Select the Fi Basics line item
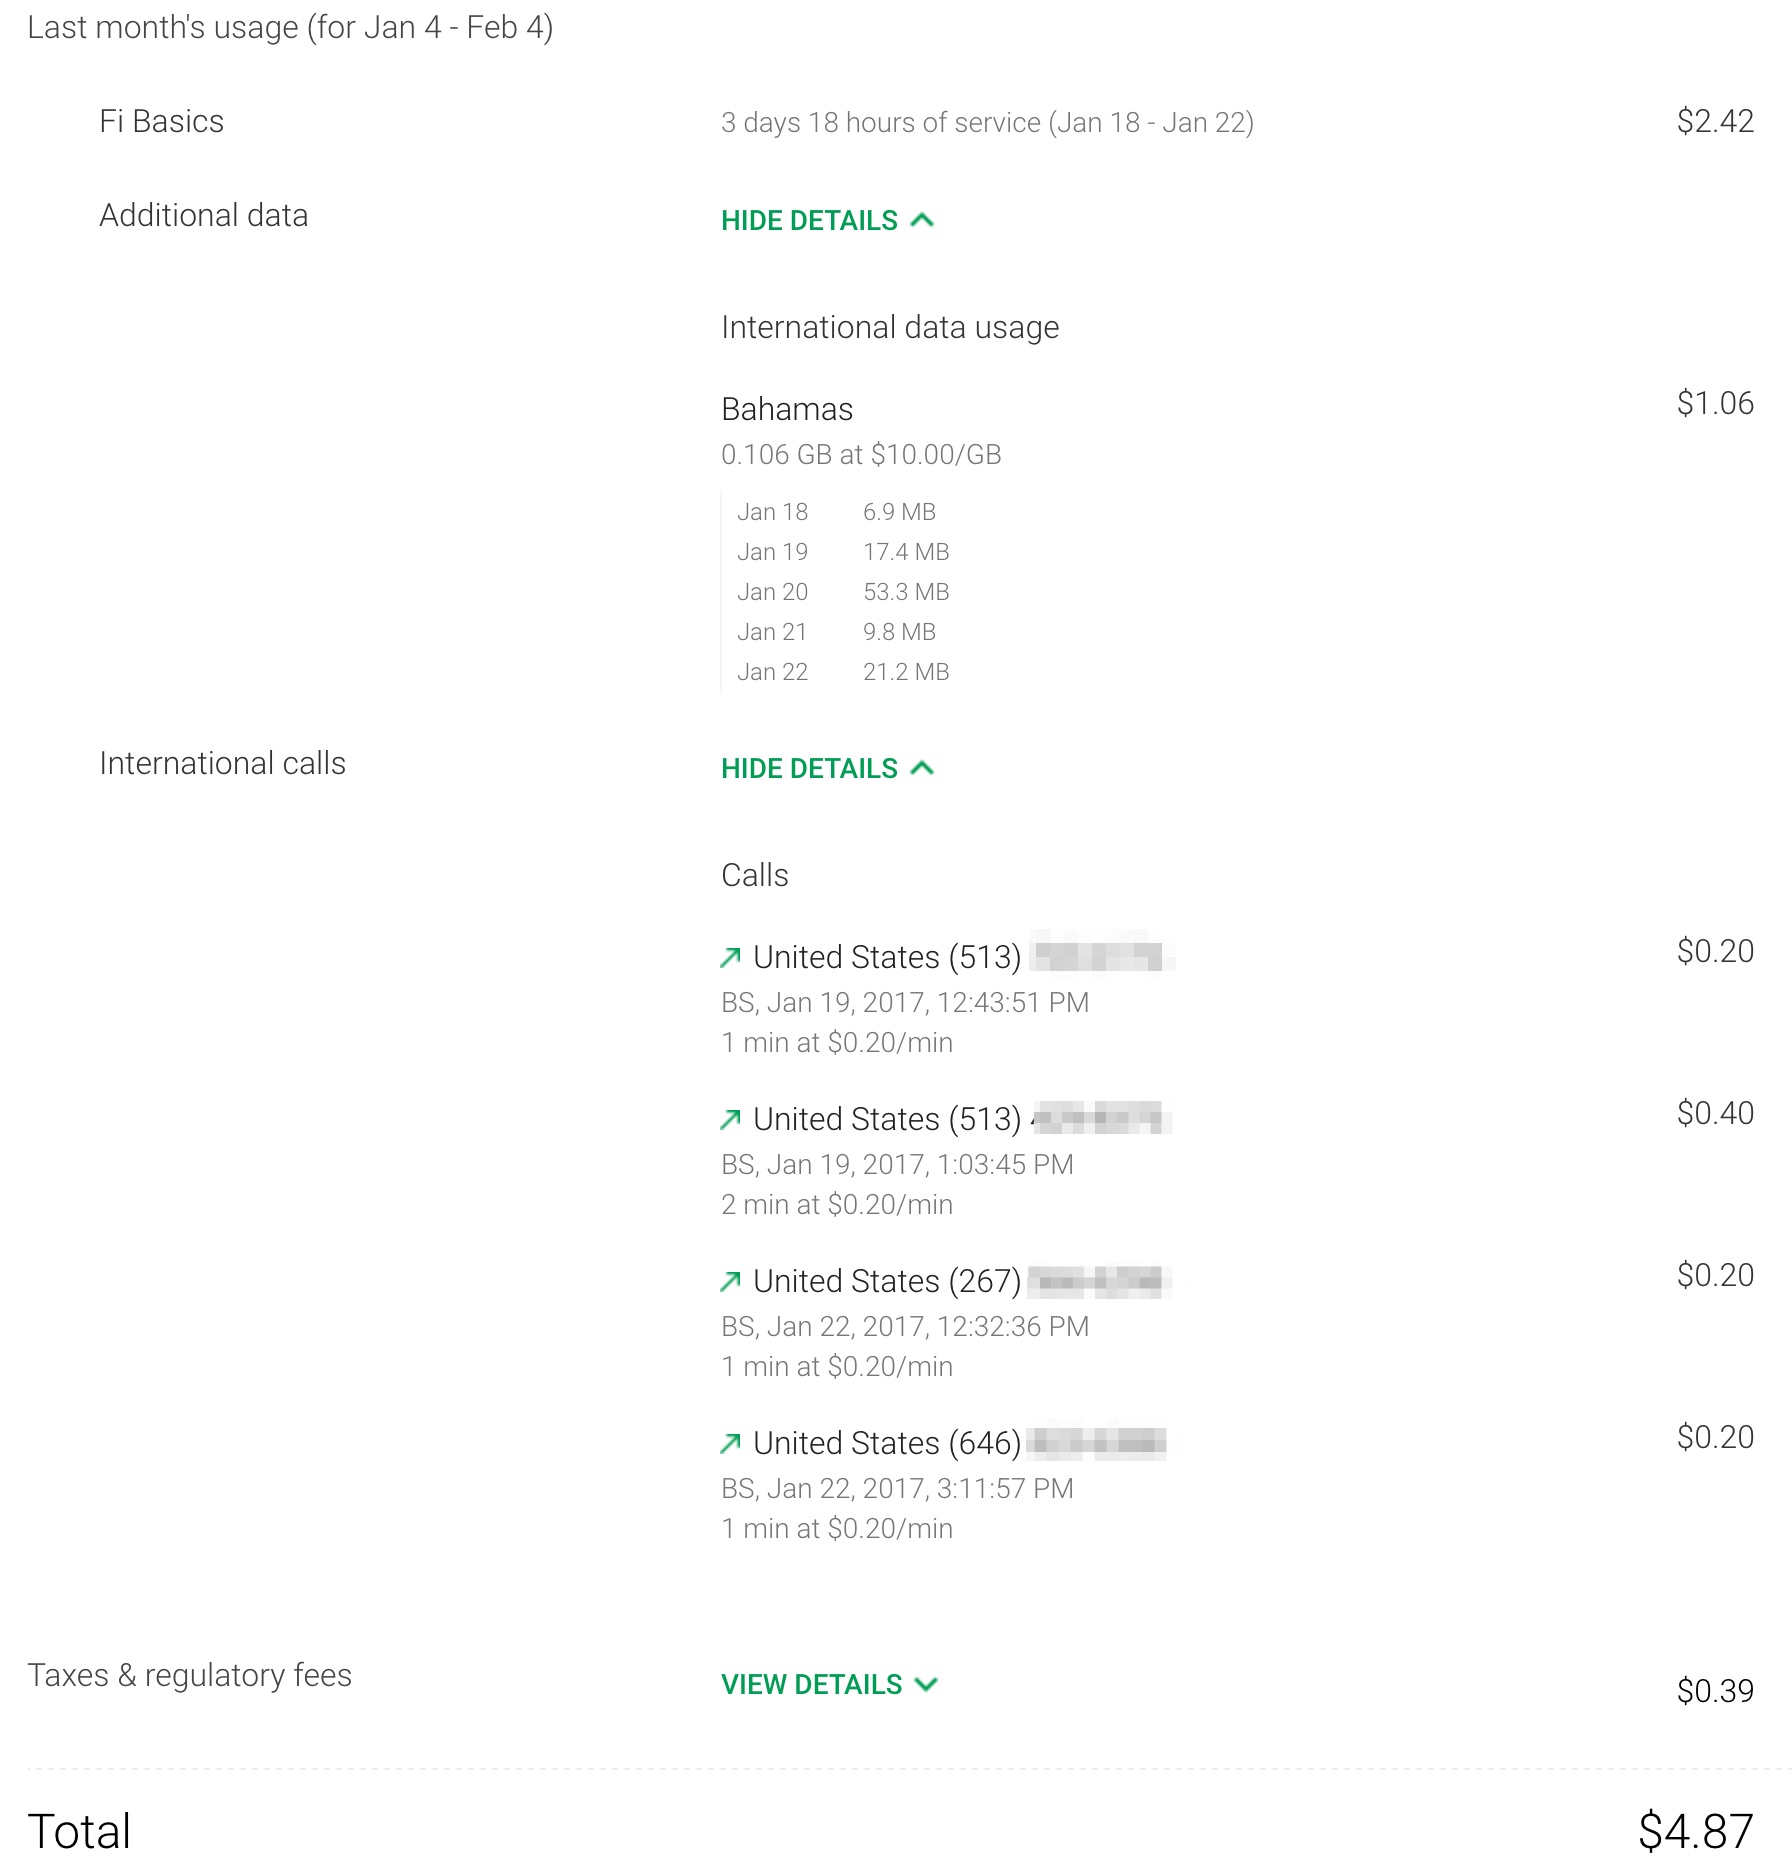Viewport: 1792px width, 1872px height. click(x=161, y=121)
